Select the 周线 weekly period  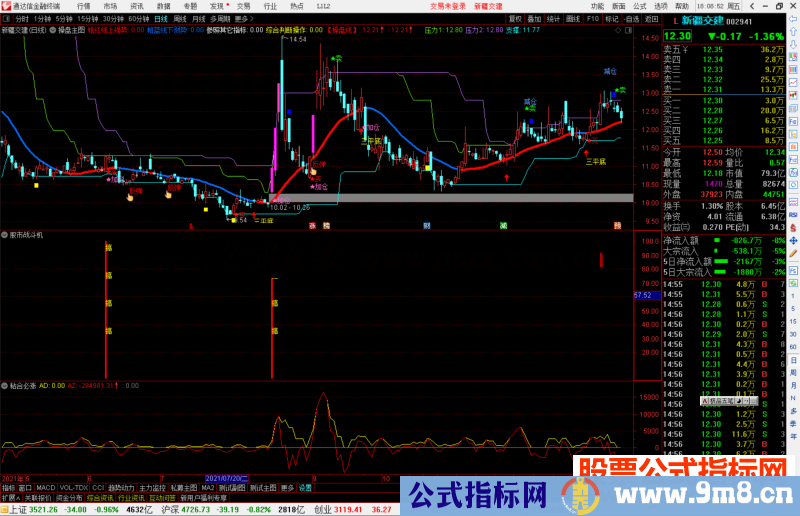click(x=180, y=19)
